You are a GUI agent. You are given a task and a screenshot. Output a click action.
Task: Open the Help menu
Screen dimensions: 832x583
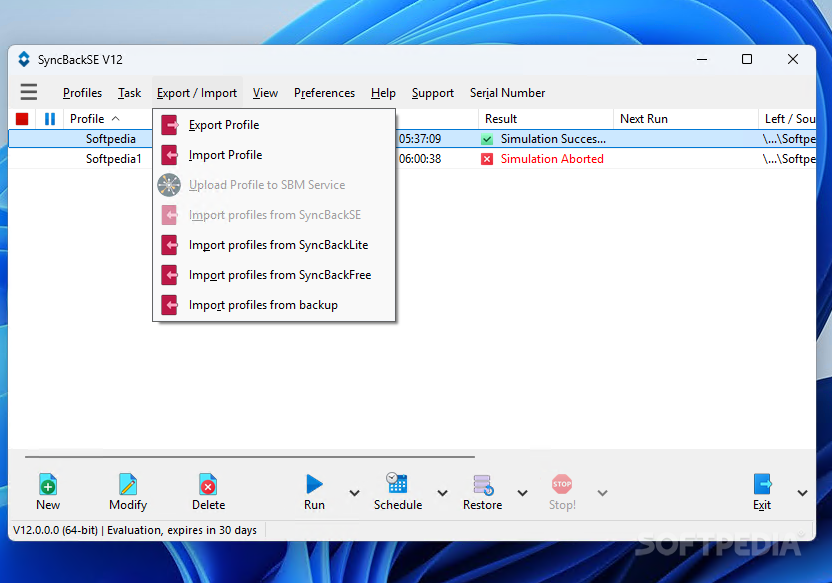[x=383, y=93]
